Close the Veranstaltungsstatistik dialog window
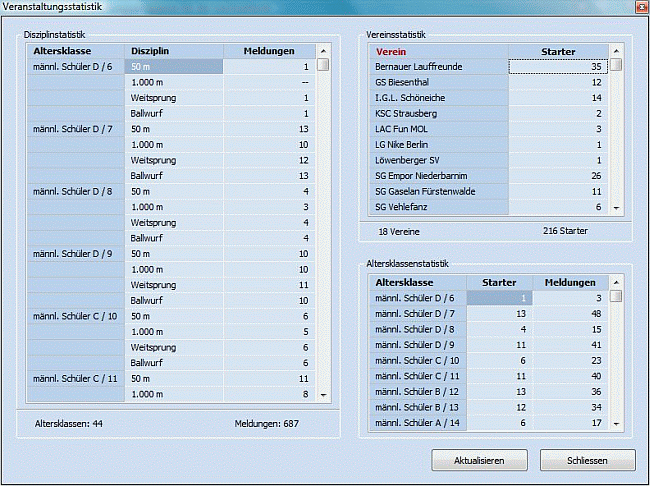 (639, 8)
